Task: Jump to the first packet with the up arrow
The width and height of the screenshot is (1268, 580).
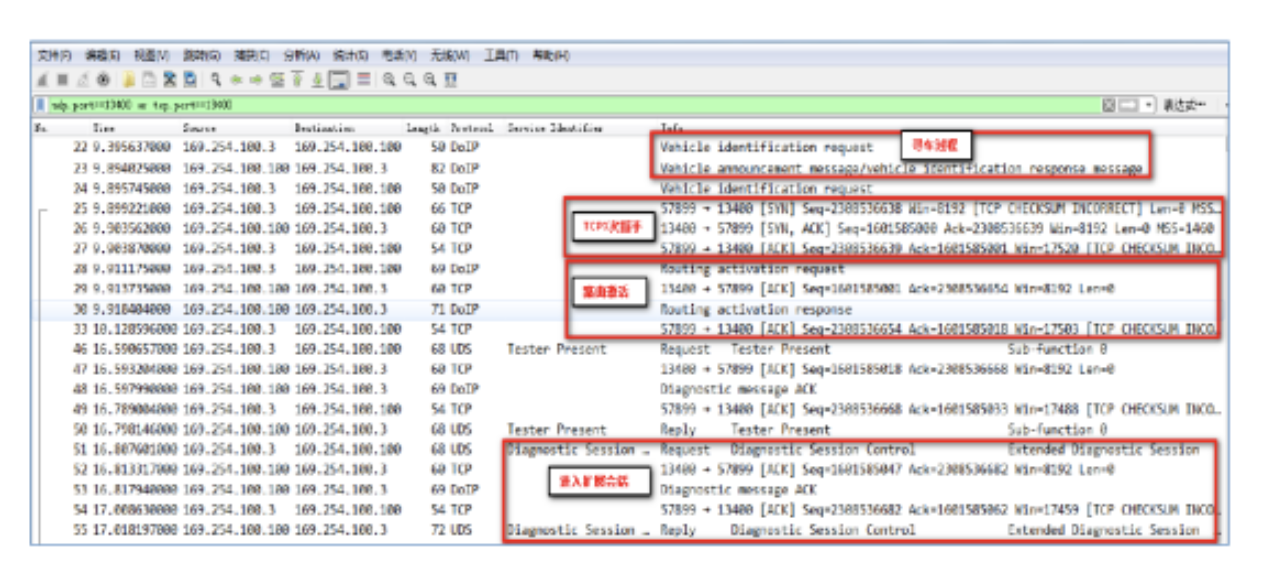Action: 297,79
